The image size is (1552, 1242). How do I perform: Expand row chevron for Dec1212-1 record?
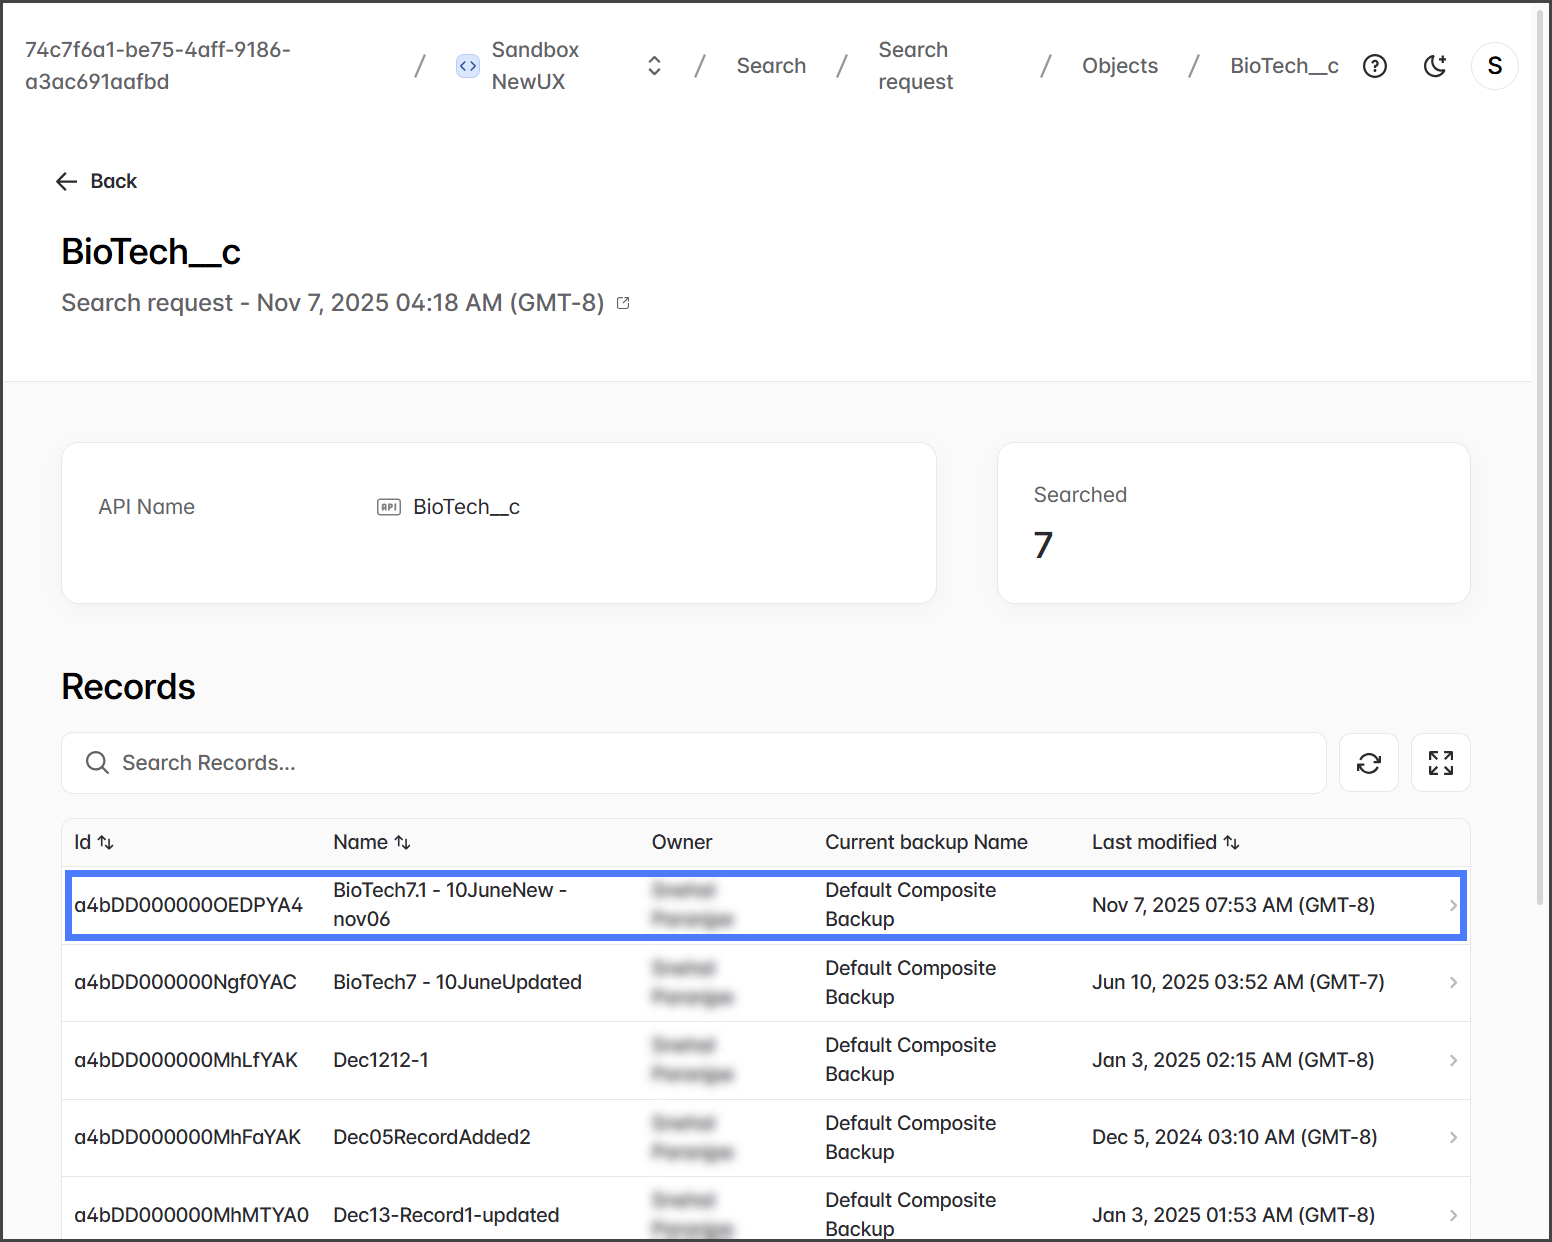(1452, 1060)
